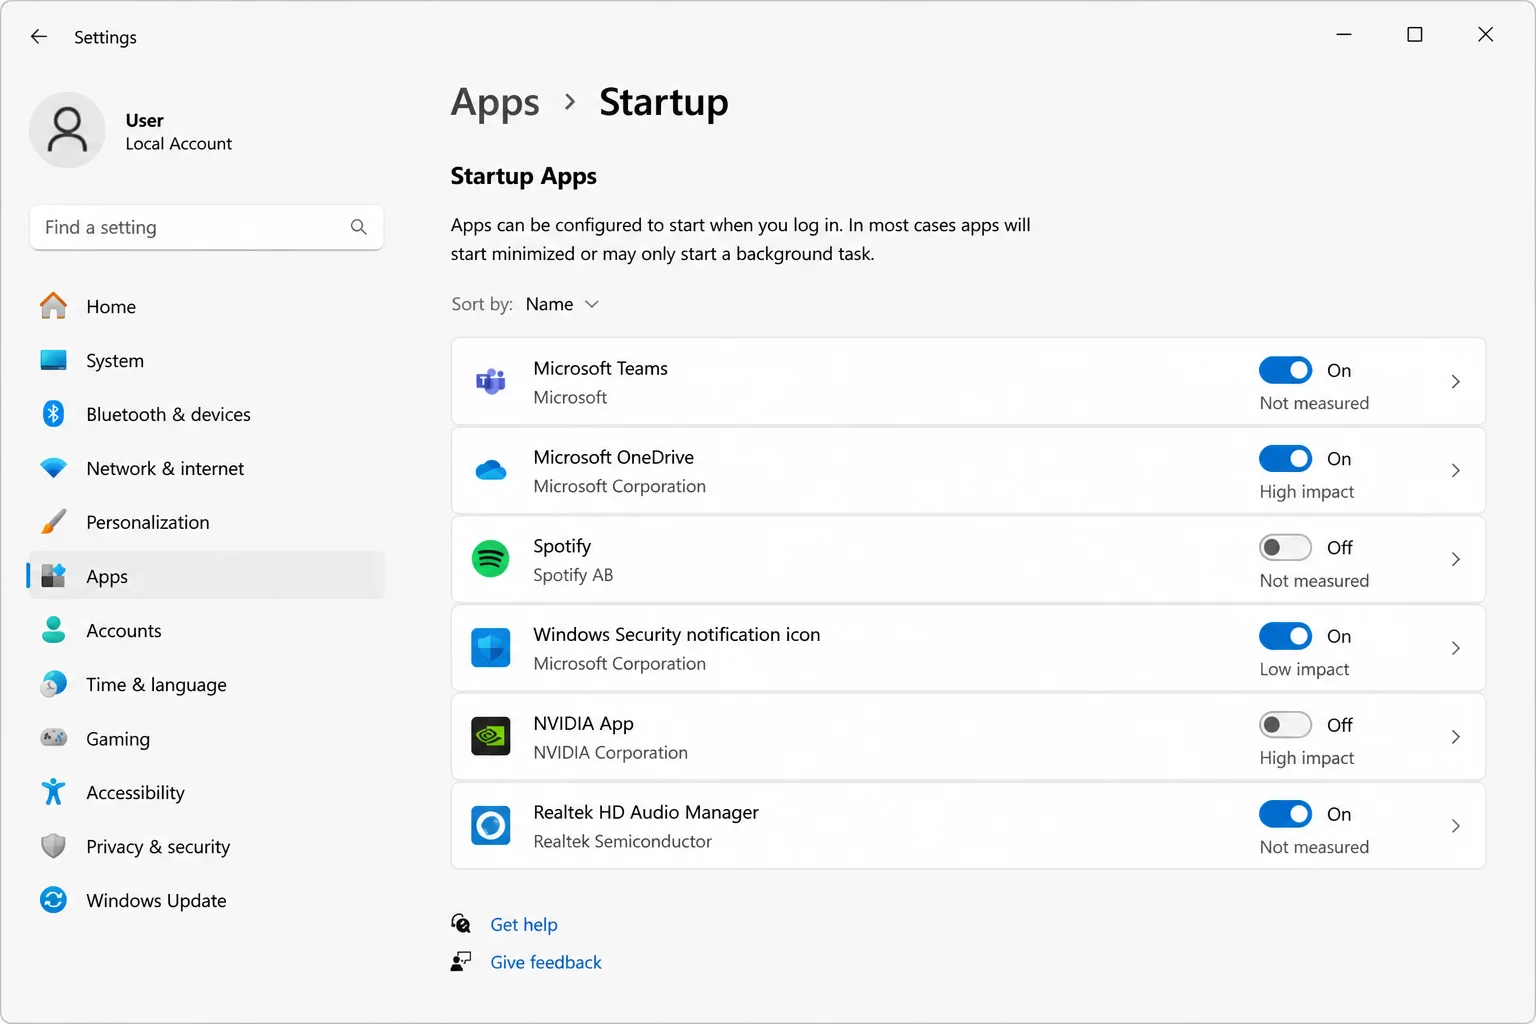This screenshot has width=1536, height=1024.
Task: Open Time & language settings
Action: click(x=207, y=684)
